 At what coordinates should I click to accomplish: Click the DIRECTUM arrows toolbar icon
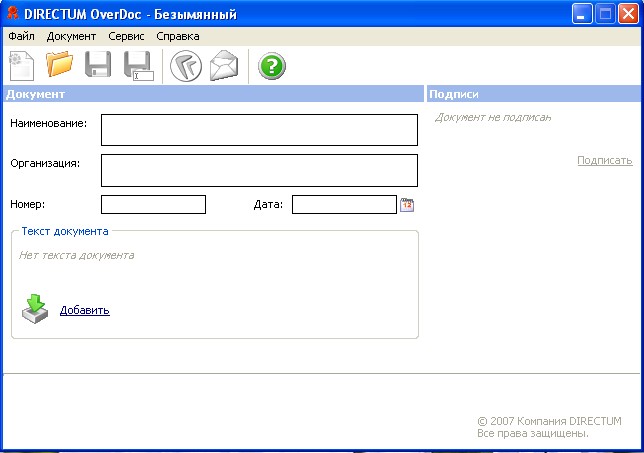click(x=186, y=66)
